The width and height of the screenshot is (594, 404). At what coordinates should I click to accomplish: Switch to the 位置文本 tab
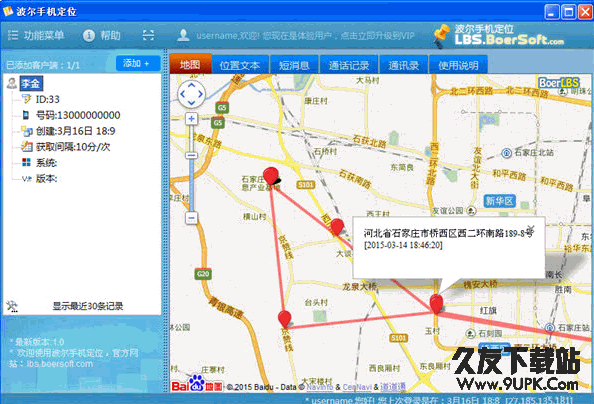coord(240,65)
